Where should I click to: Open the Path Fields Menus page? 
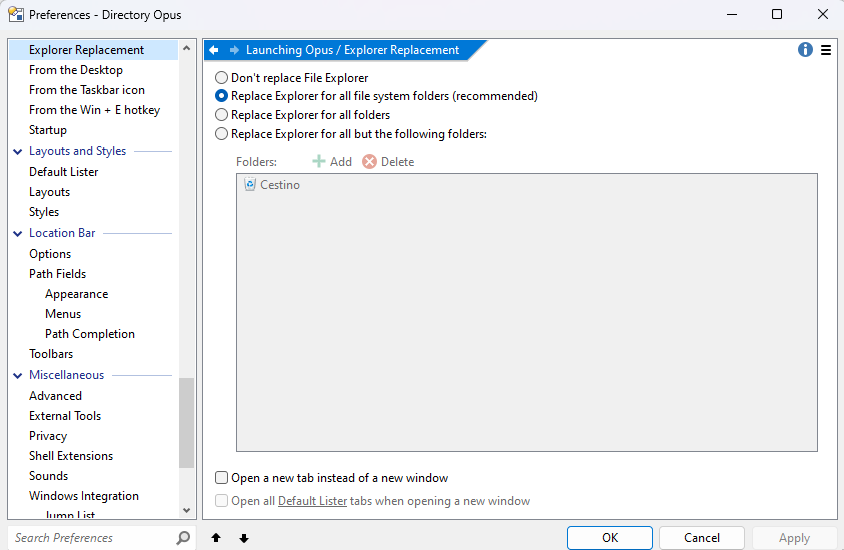pos(63,314)
